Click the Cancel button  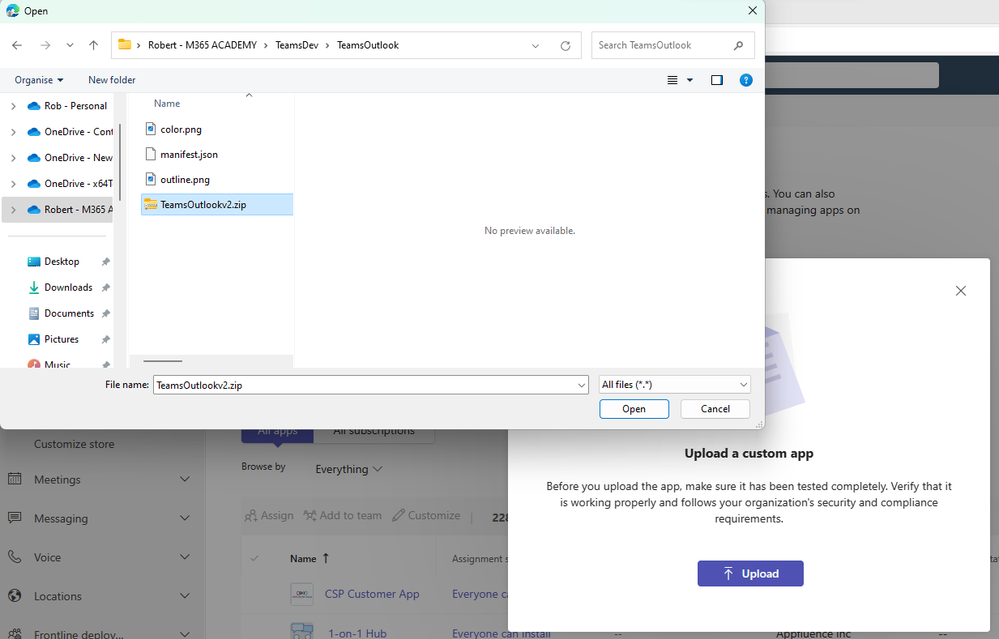(715, 409)
